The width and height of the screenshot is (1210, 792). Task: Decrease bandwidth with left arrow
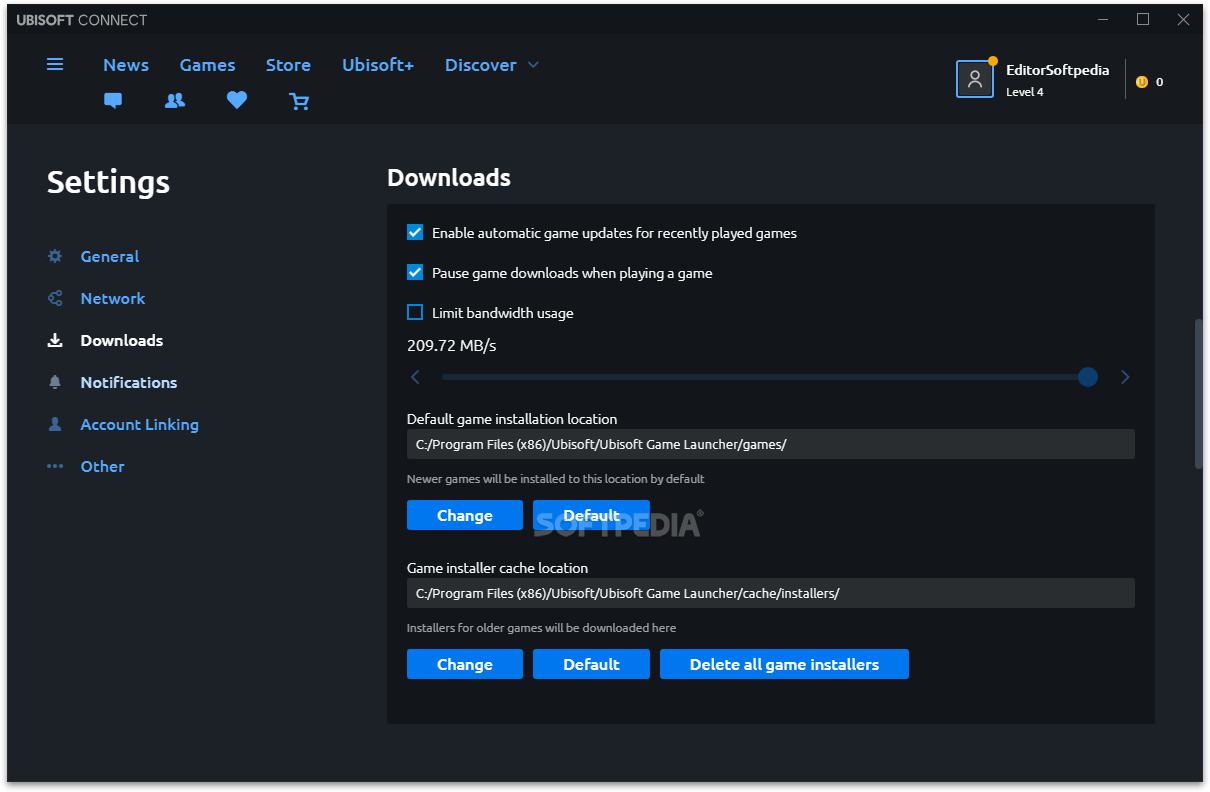(416, 377)
